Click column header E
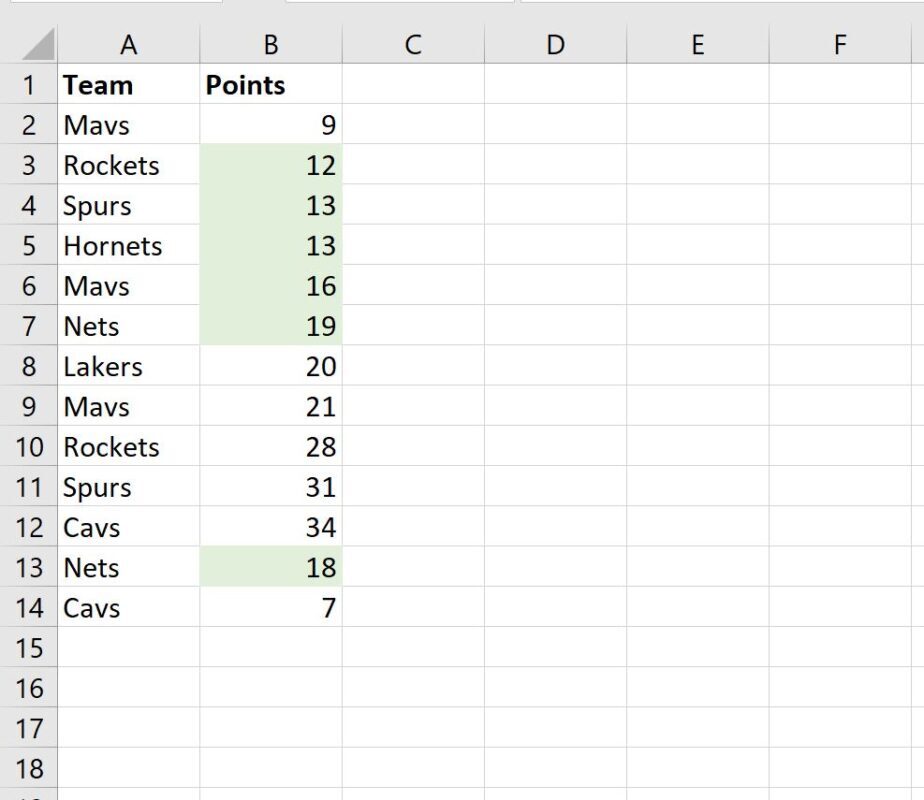The width and height of the screenshot is (924, 800). tap(697, 44)
